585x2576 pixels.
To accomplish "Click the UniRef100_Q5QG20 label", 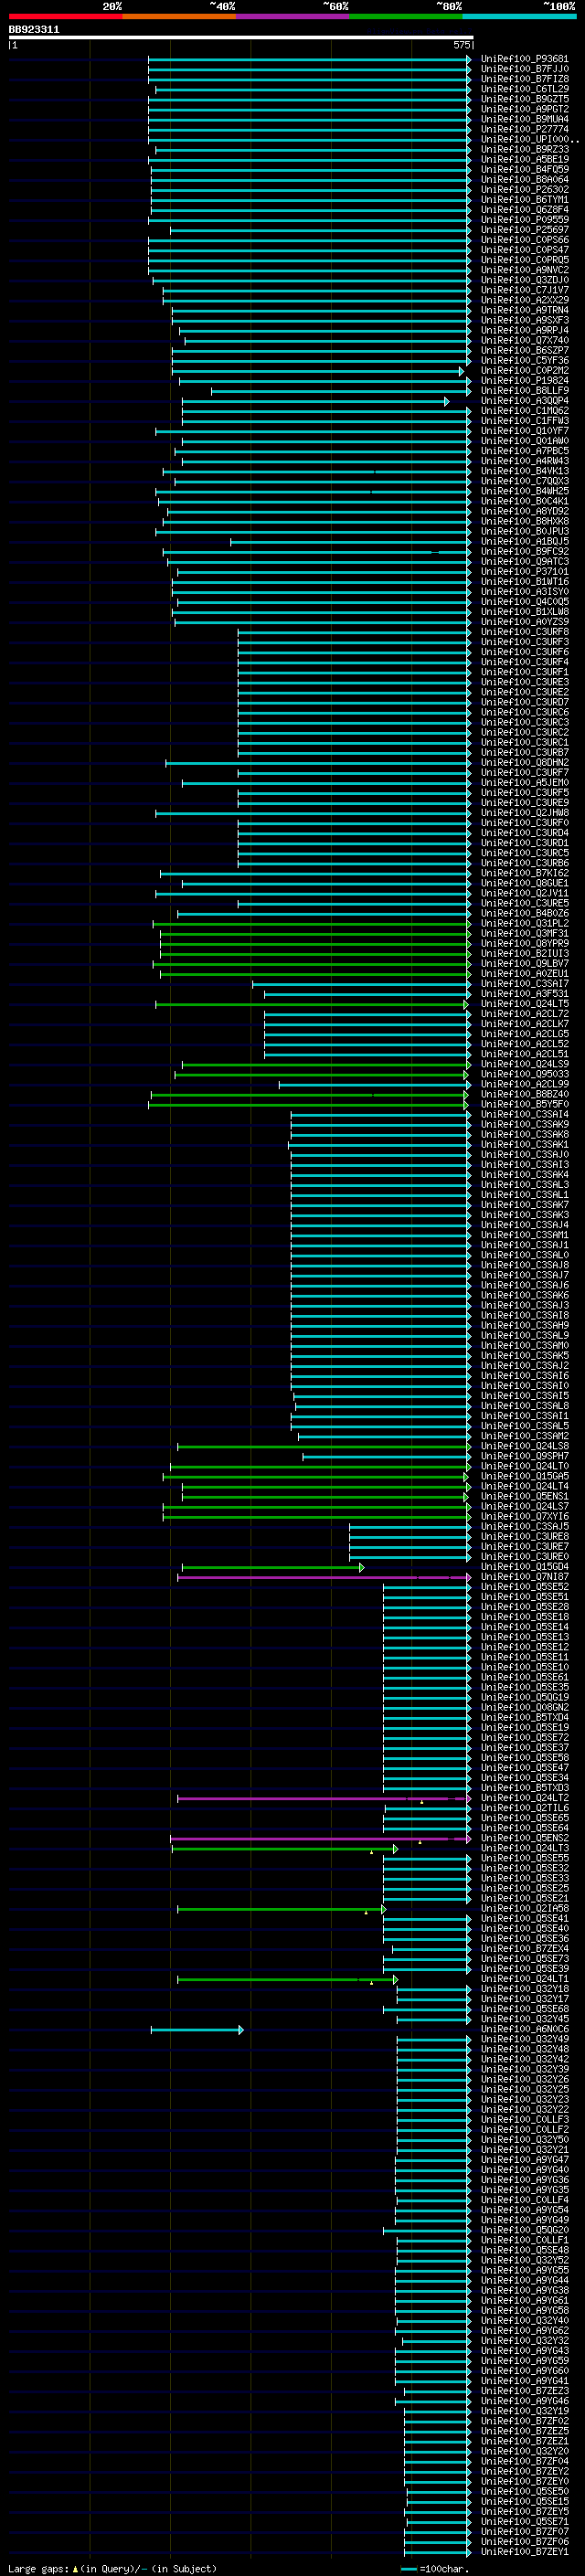I will click(x=525, y=2231).
